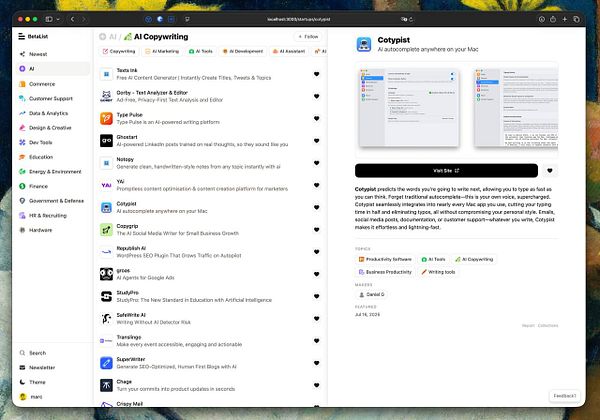600x420 pixels.
Task: Click the Report link
Action: (x=528, y=326)
